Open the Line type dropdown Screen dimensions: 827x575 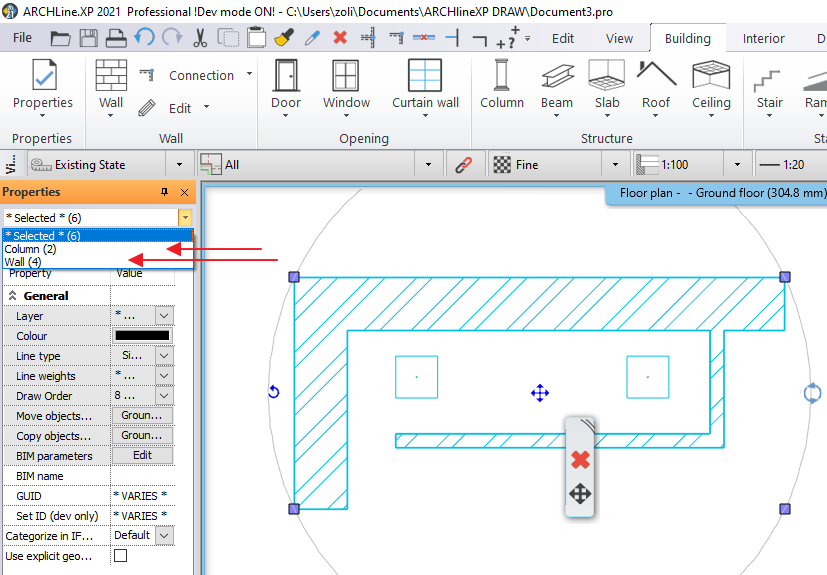point(164,356)
